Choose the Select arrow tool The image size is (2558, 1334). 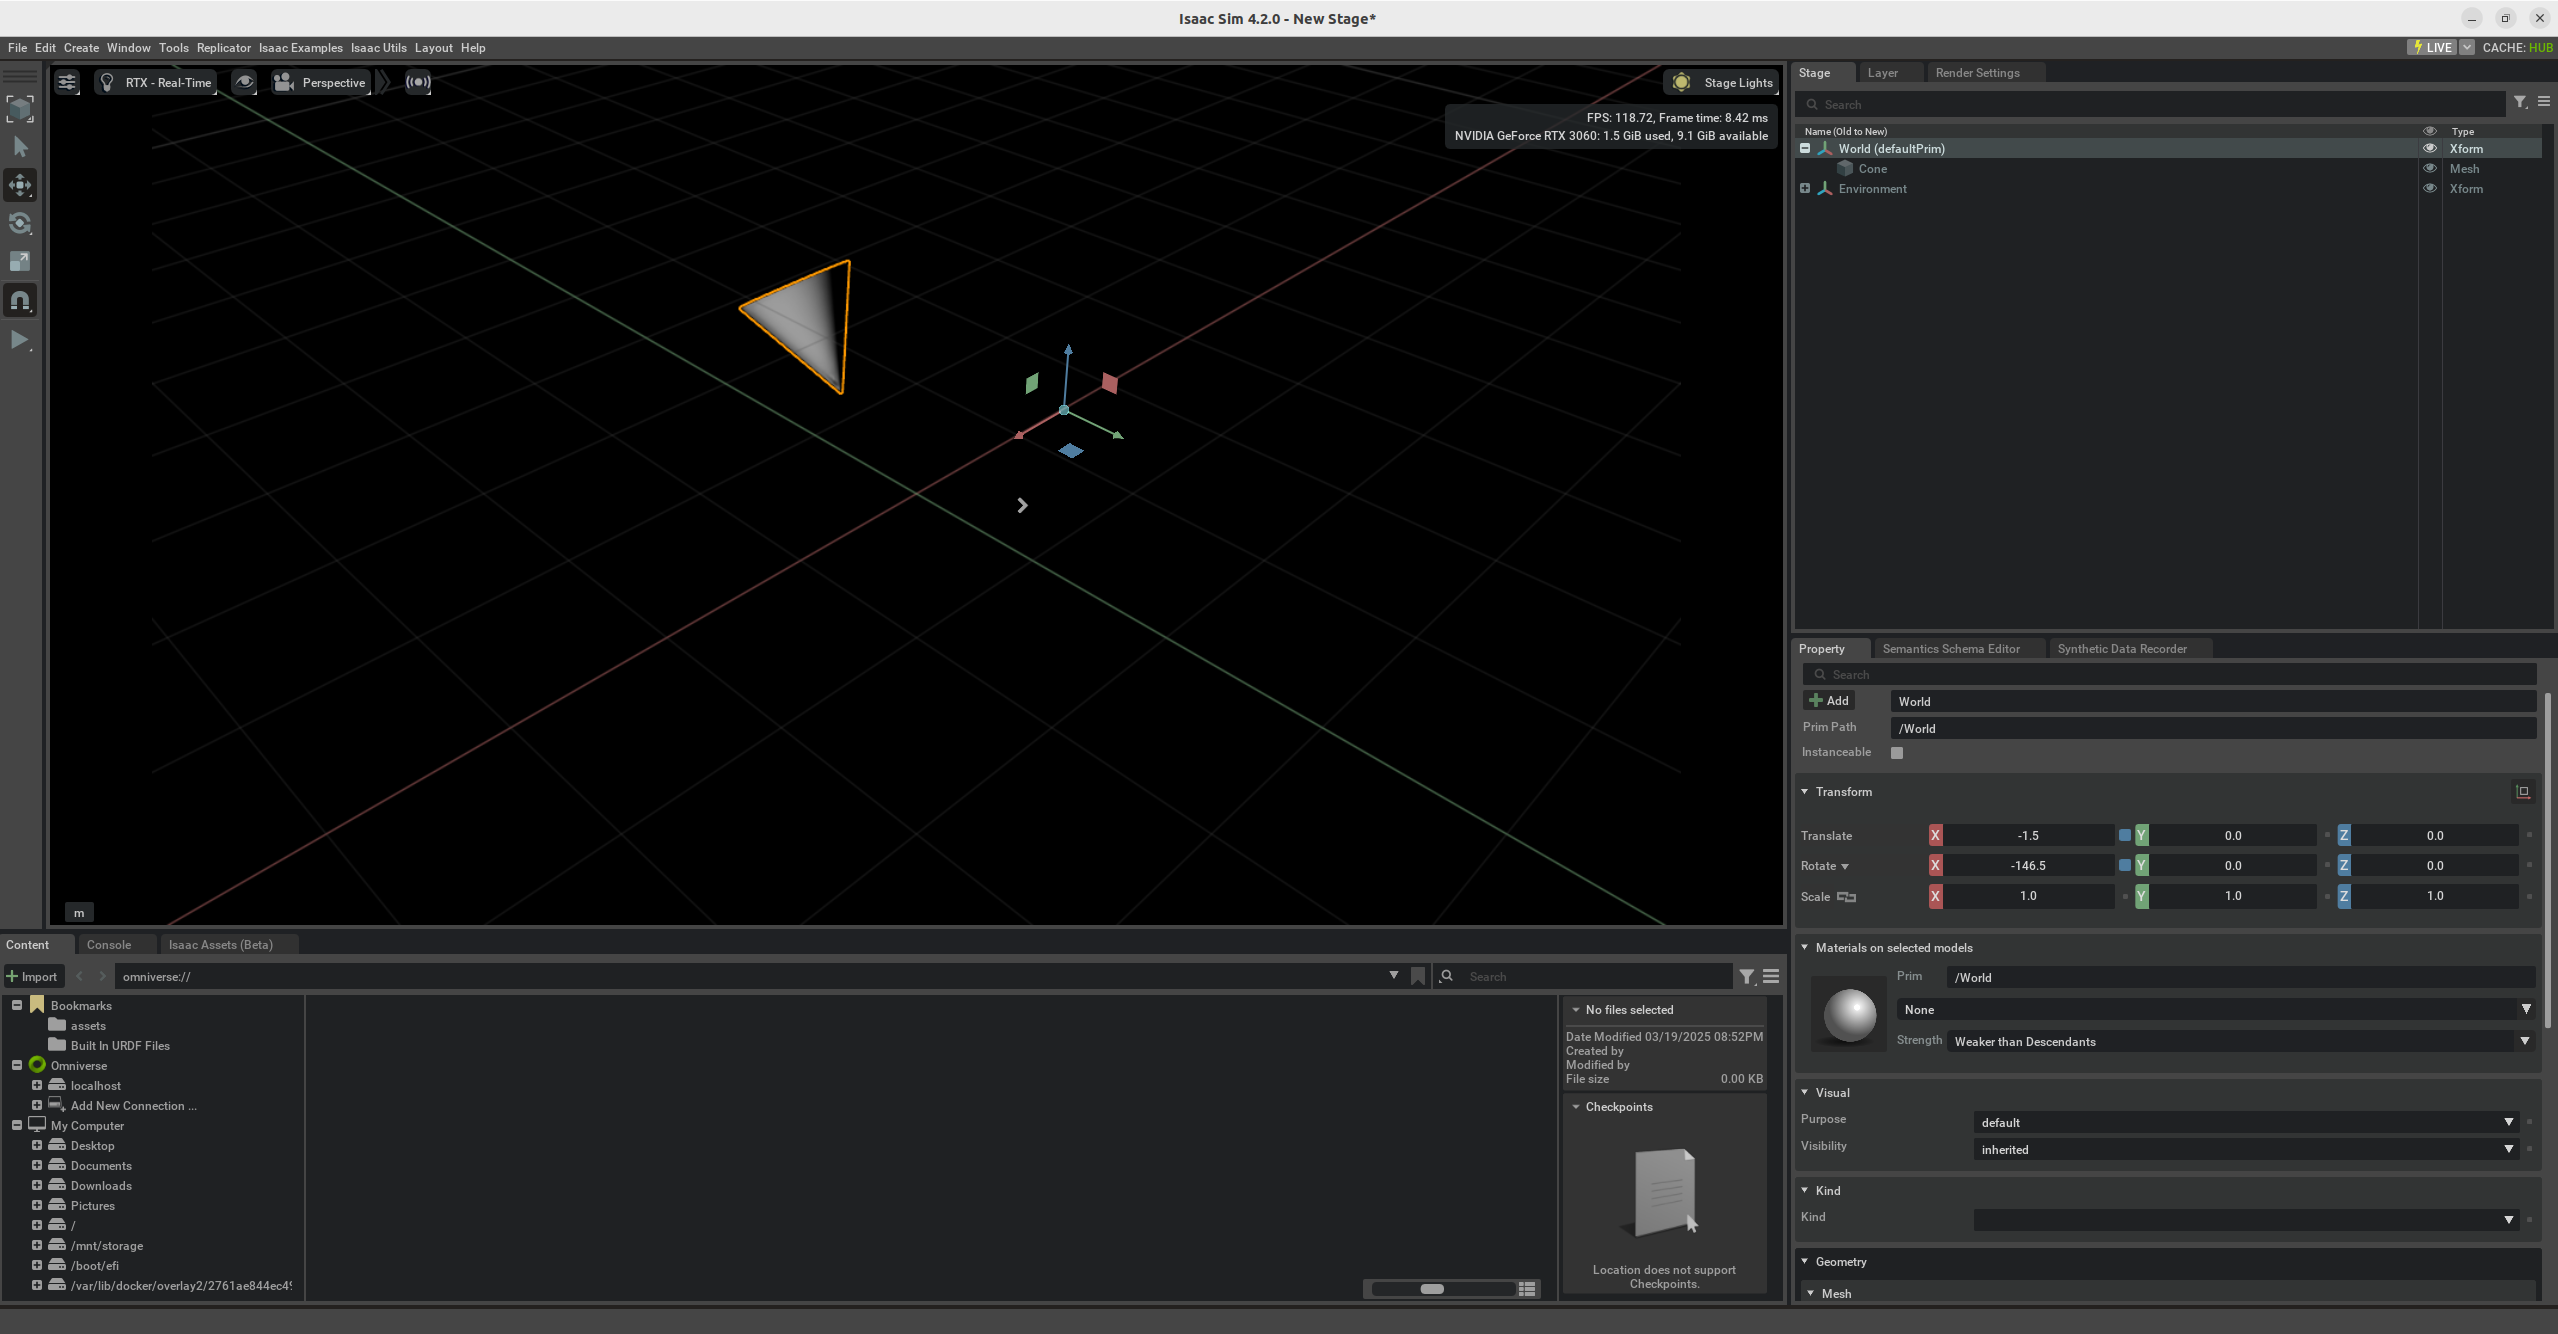click(x=20, y=147)
